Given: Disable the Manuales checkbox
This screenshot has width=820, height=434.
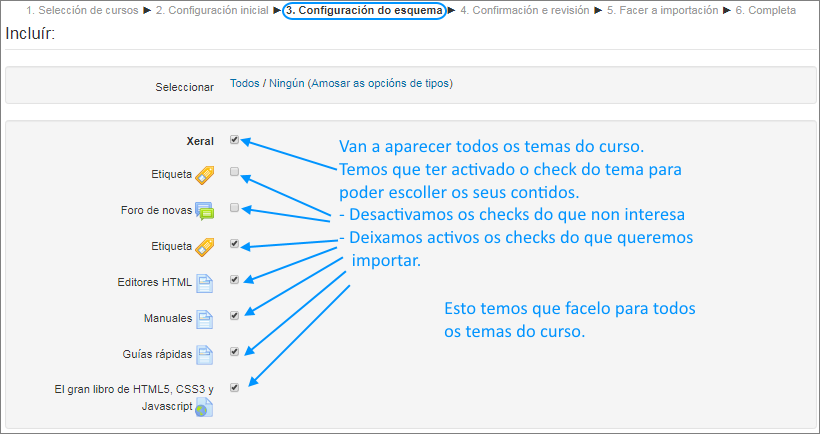Looking at the screenshot, I should [234, 316].
